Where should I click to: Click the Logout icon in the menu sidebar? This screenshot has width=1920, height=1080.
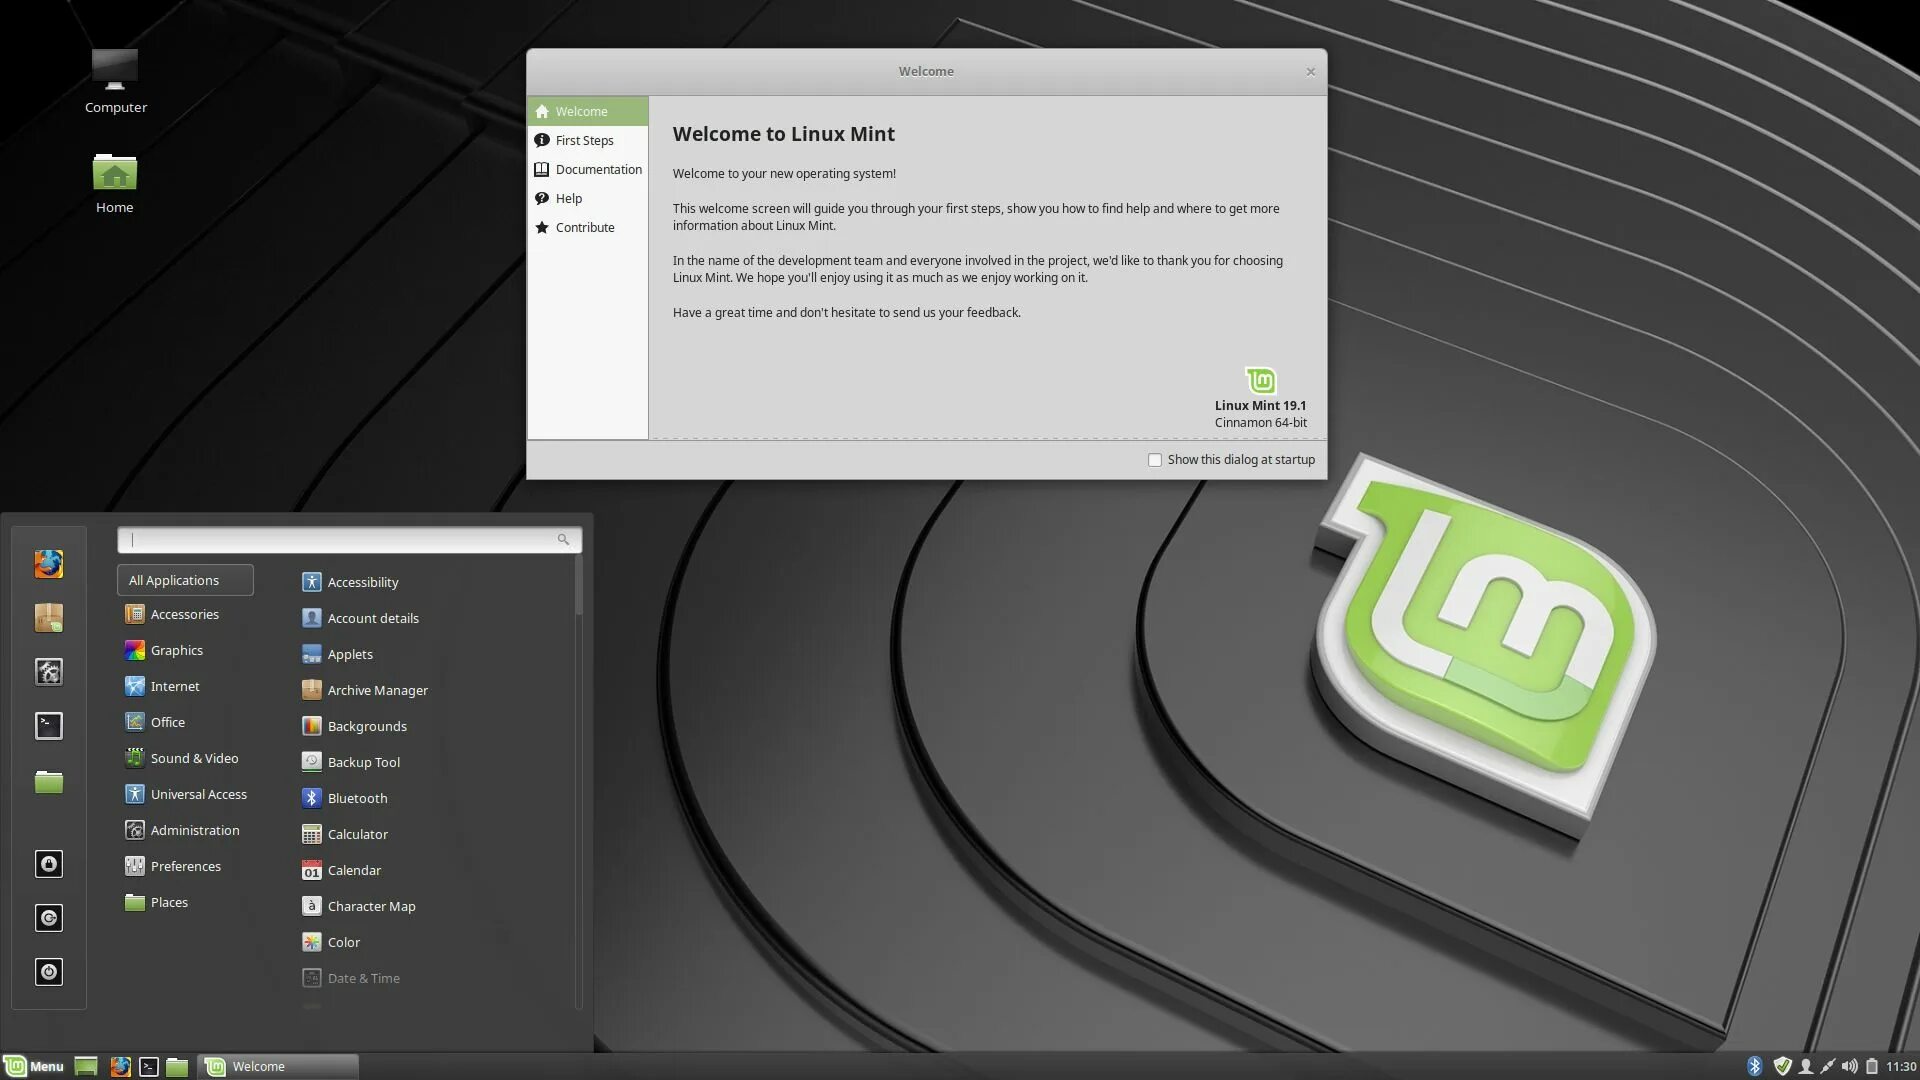pos(48,918)
